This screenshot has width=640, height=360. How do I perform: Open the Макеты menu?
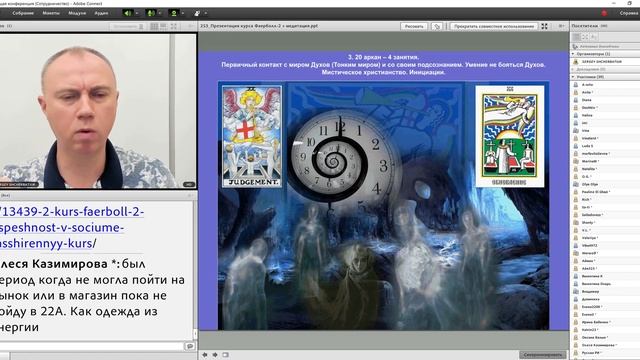51,13
